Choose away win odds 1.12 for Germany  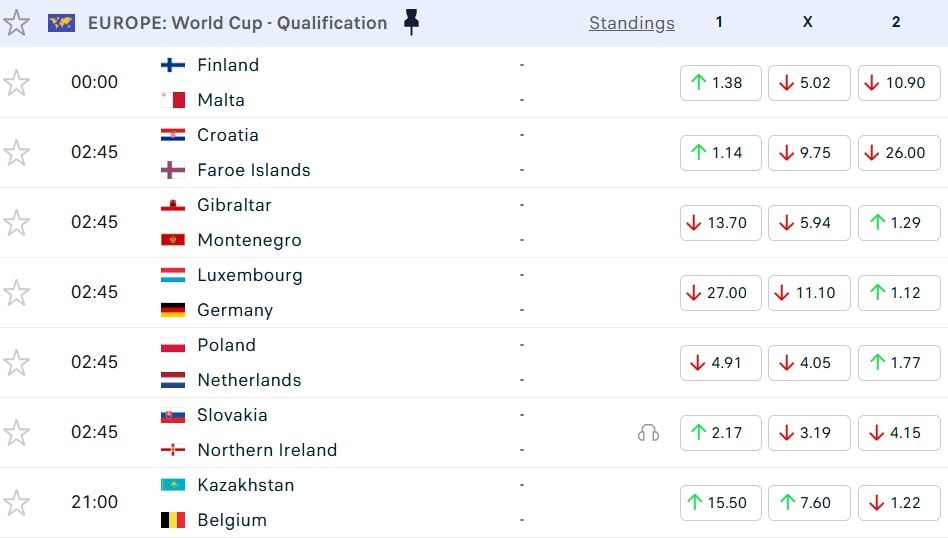pyautogui.click(x=898, y=293)
